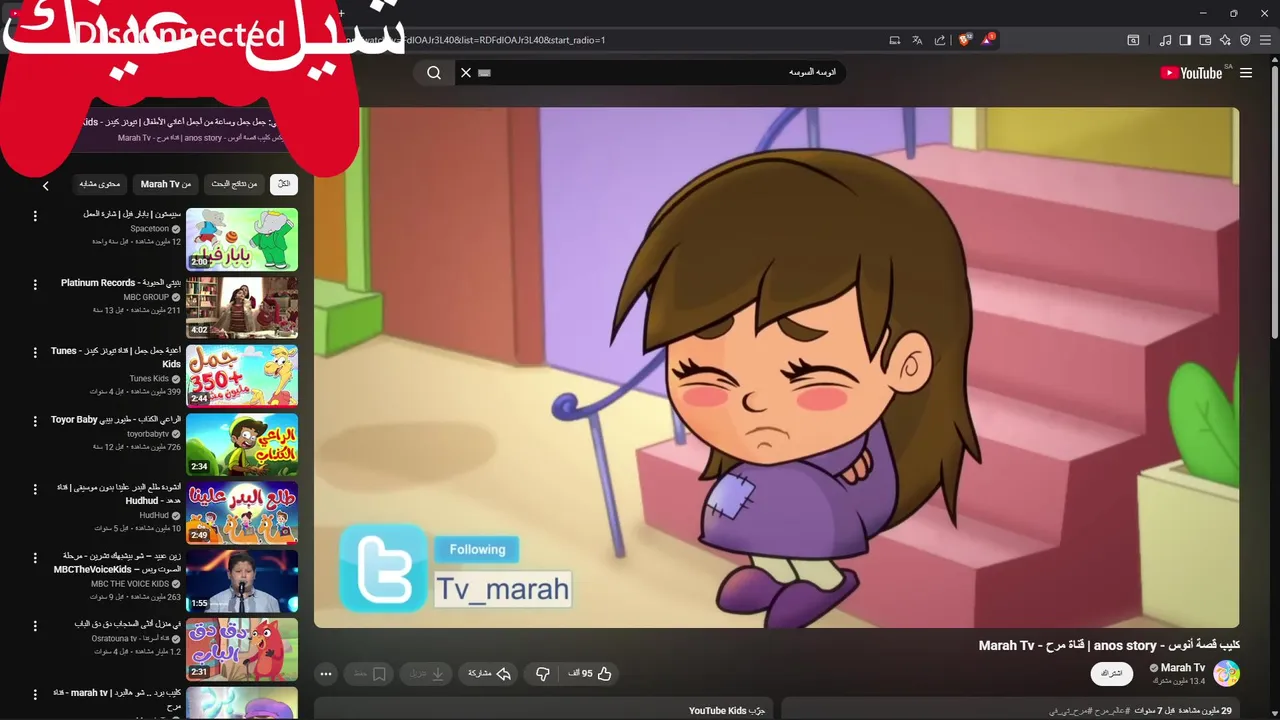Viewport: 1280px width, 720px height.
Task: Toggle the browser sidebar panel icon
Action: point(1185,40)
